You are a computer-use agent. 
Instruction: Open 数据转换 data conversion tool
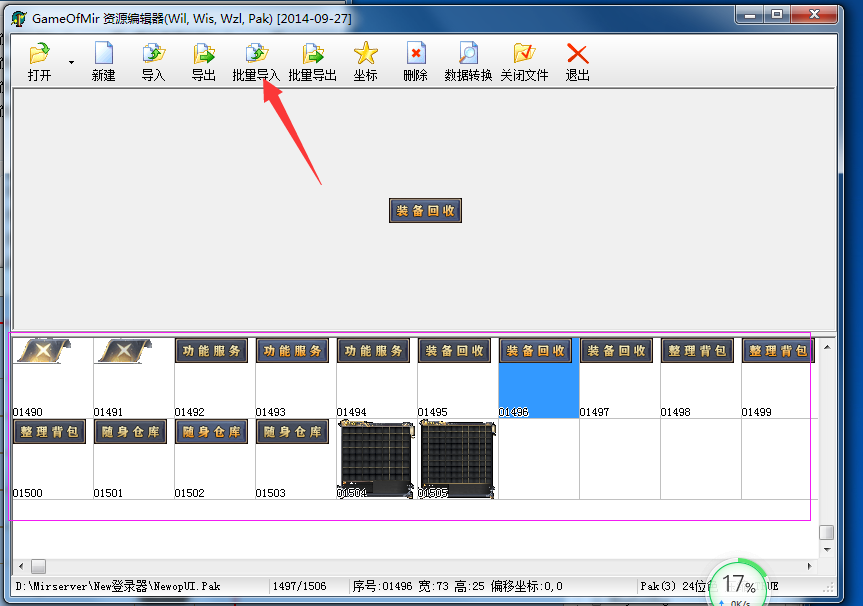468,54
